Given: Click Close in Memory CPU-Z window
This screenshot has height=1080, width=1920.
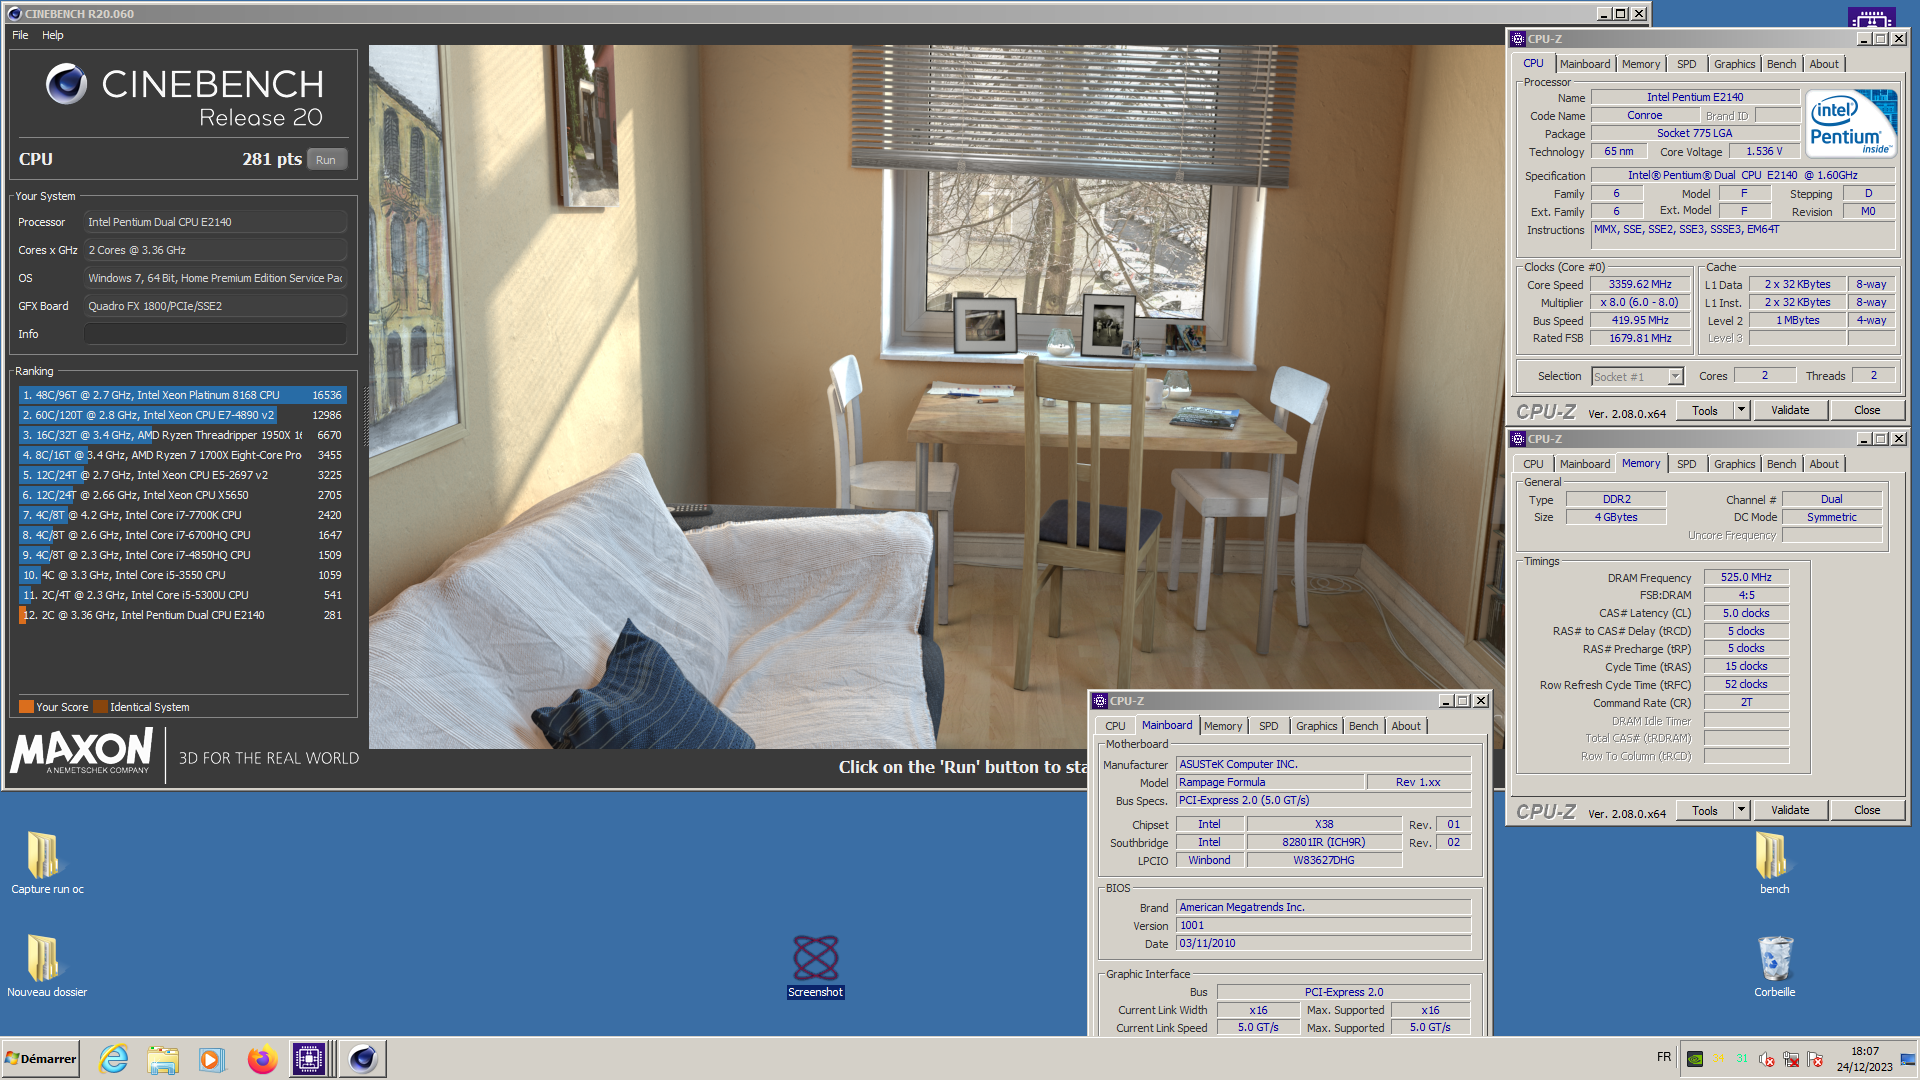Looking at the screenshot, I should (1867, 810).
